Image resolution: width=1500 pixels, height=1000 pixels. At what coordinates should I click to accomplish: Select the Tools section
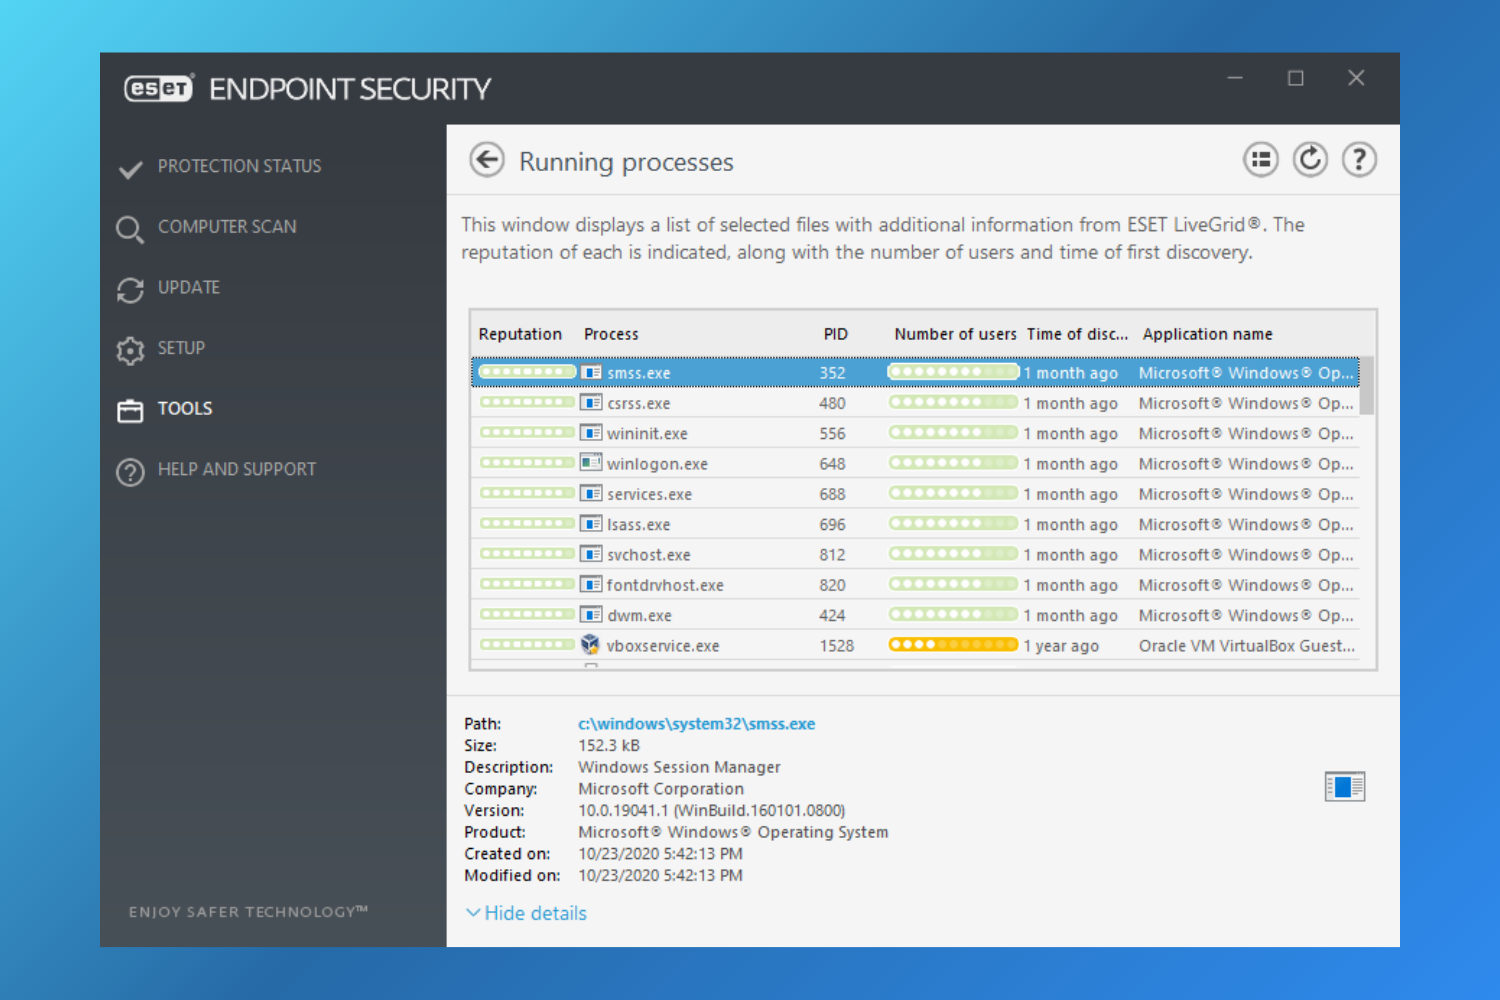click(x=185, y=409)
